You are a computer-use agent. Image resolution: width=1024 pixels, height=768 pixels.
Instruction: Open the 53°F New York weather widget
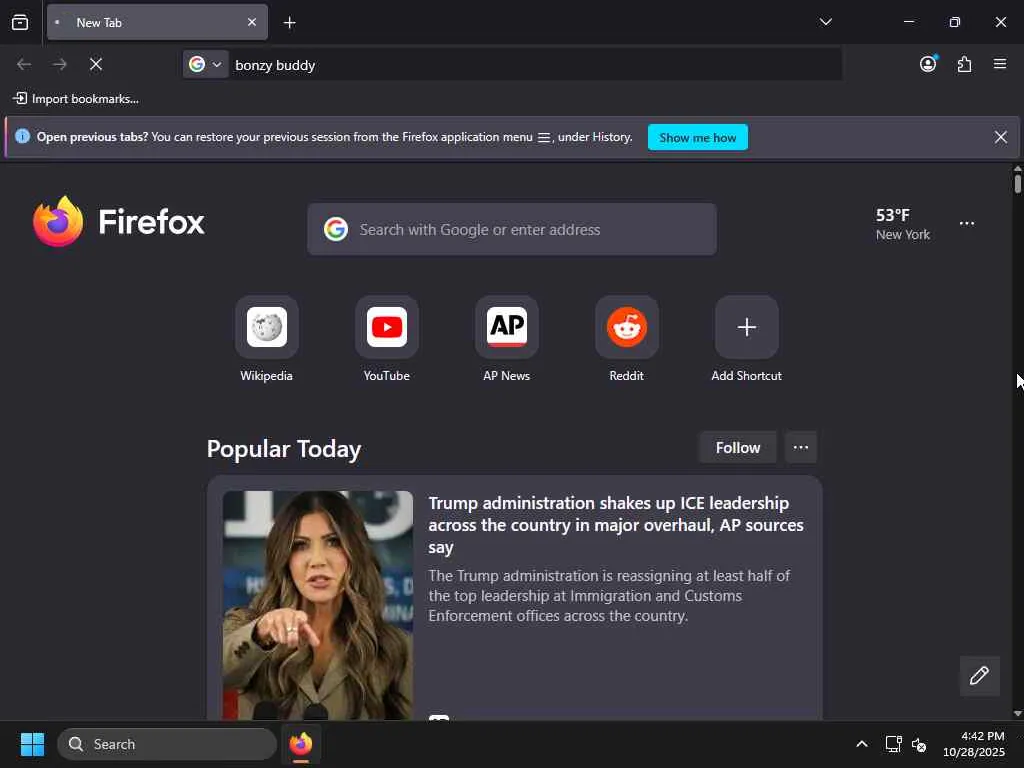(903, 224)
